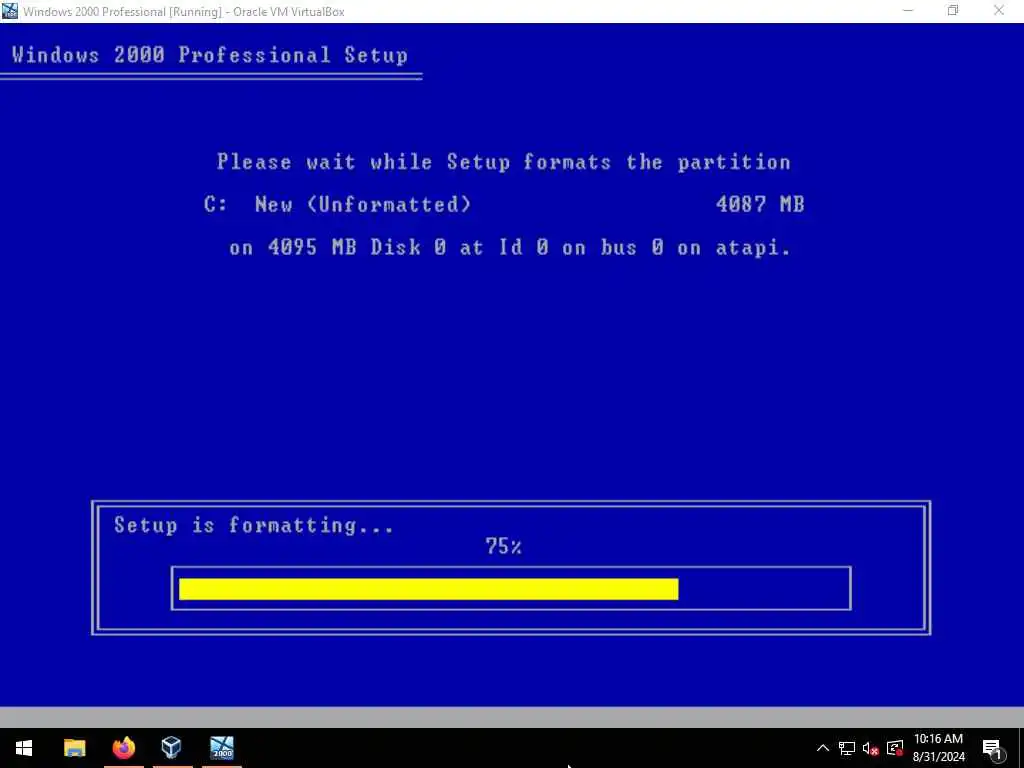Click the VirtualBox window title bar icon

[10, 11]
